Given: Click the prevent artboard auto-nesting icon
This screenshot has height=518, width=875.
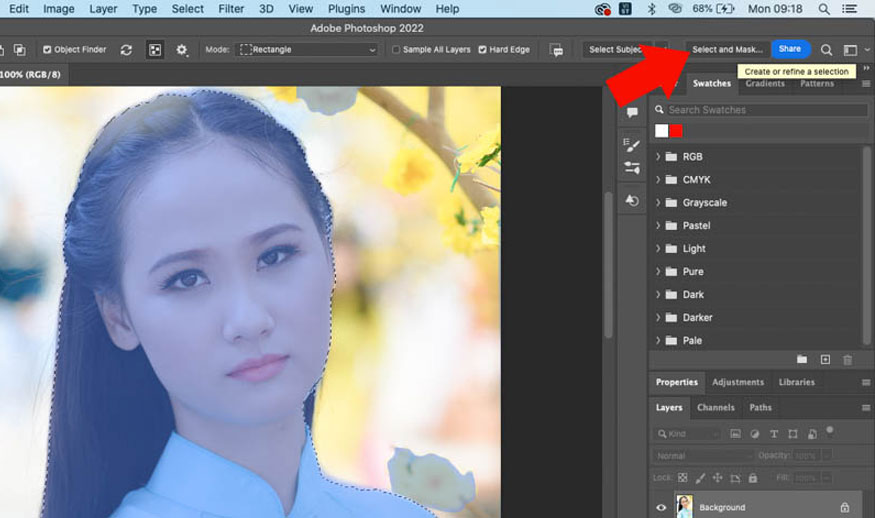Looking at the screenshot, I should pos(735,478).
